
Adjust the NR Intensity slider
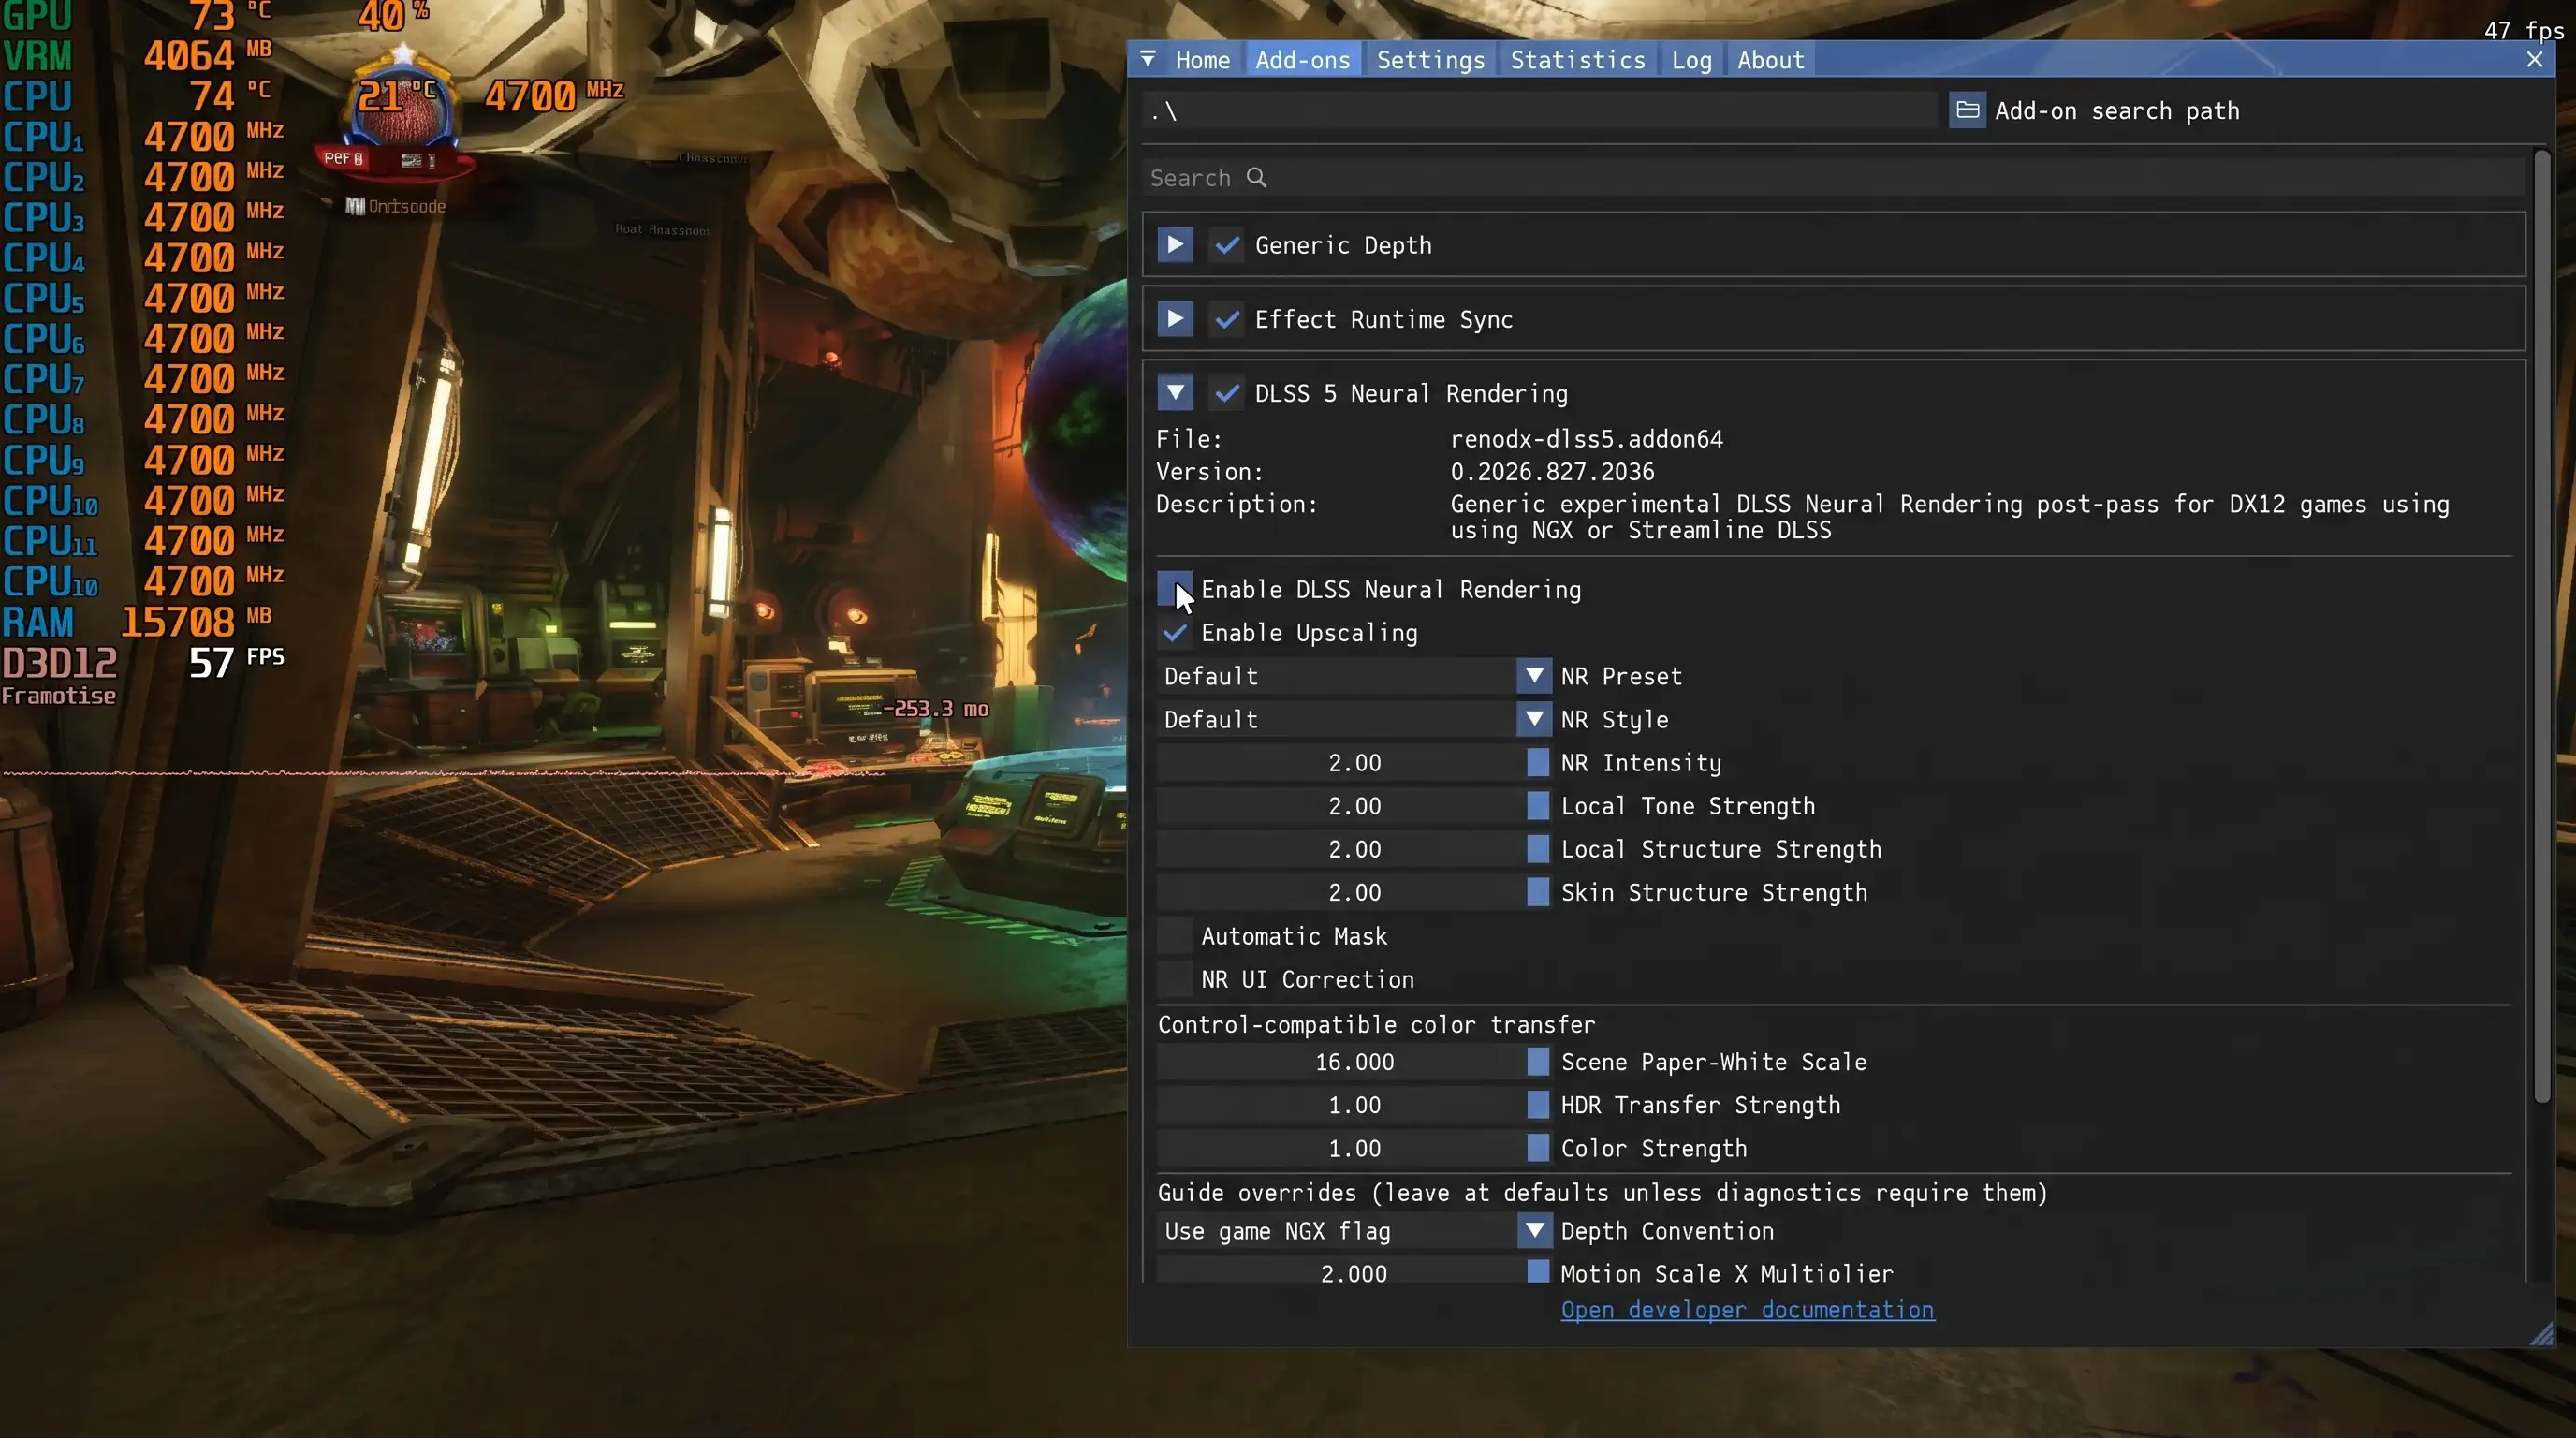click(x=1354, y=763)
